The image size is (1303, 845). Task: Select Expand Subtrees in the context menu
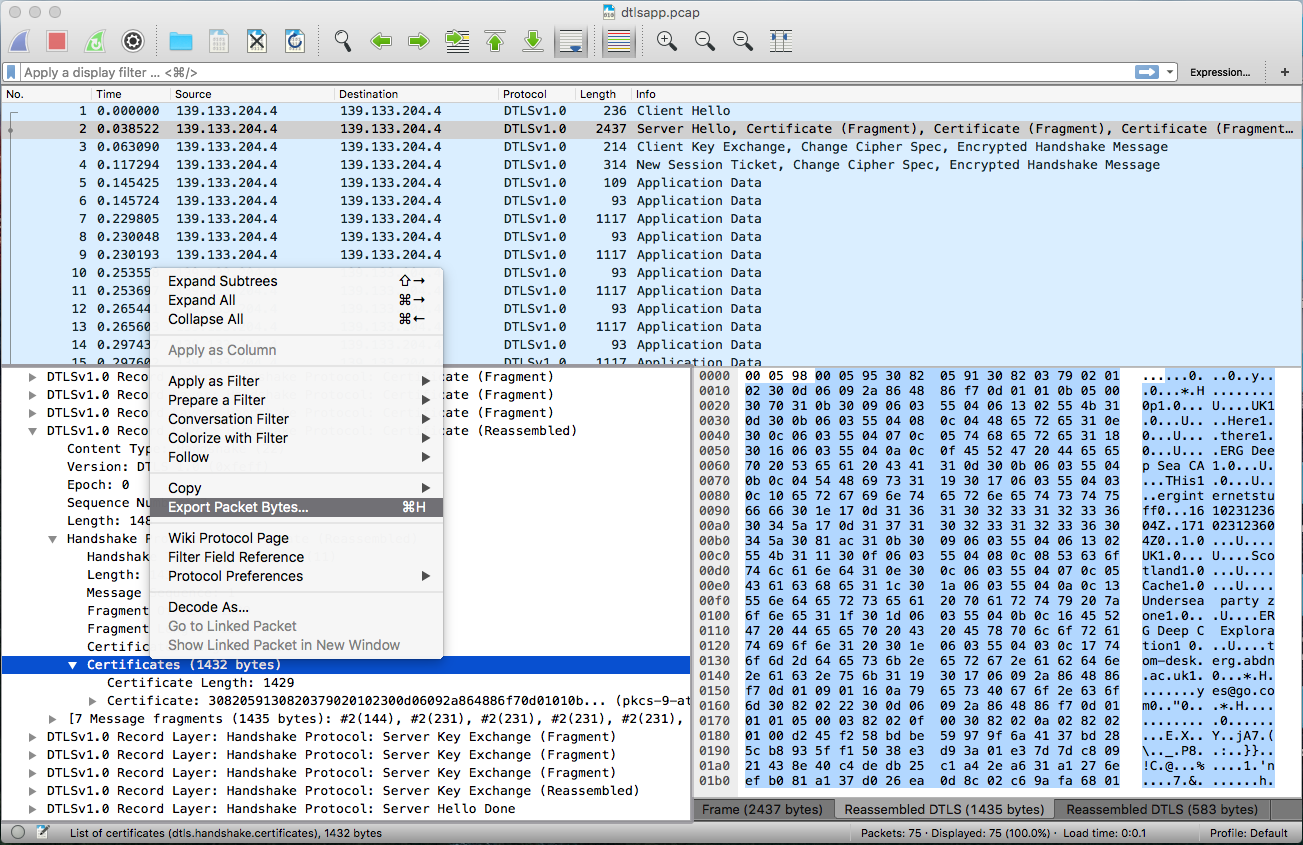[223, 281]
